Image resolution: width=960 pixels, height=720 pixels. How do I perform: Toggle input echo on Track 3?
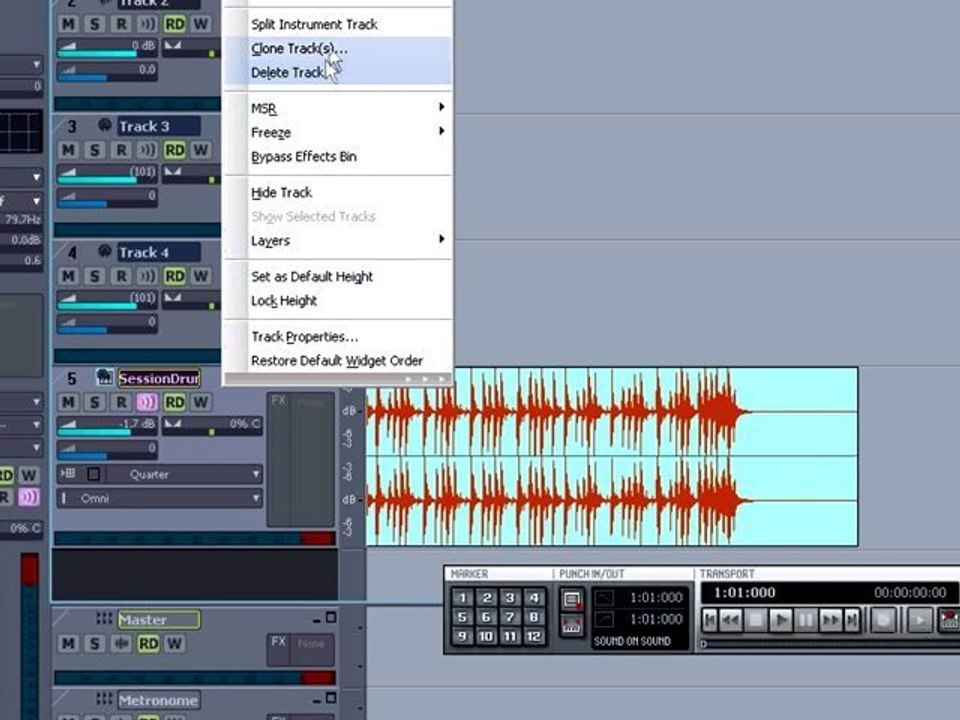(x=147, y=150)
